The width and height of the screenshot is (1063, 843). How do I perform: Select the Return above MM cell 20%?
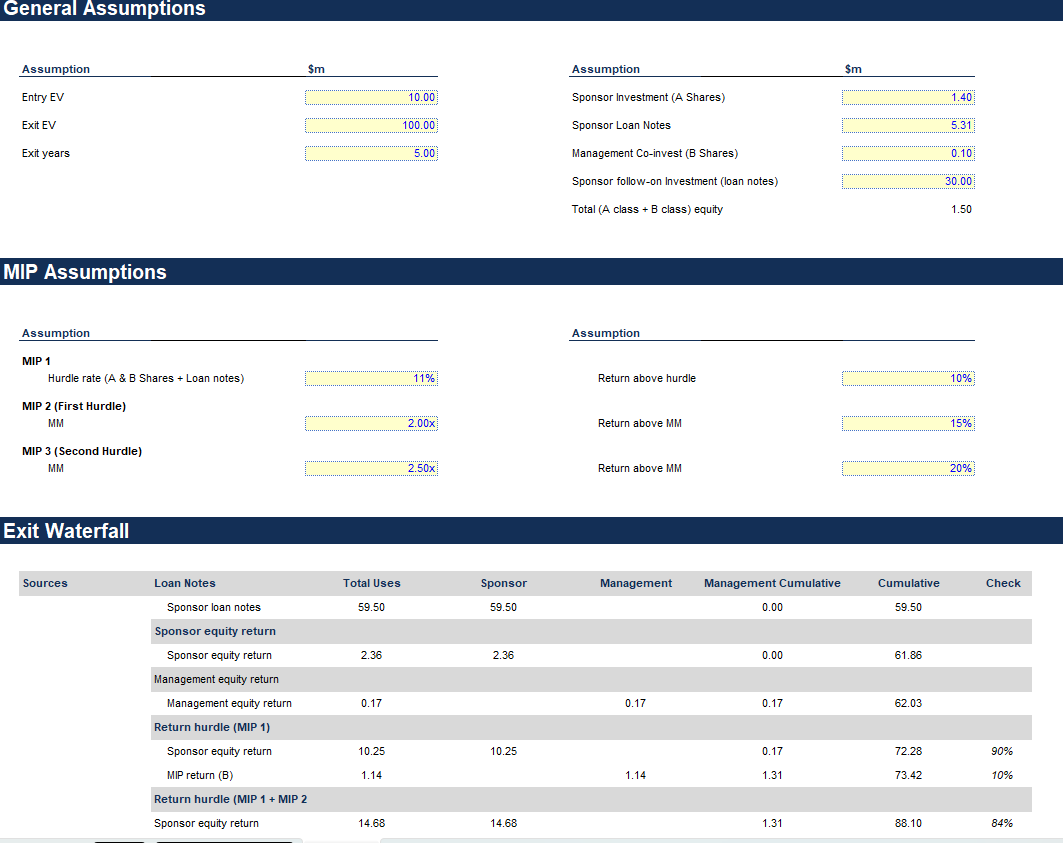point(908,469)
